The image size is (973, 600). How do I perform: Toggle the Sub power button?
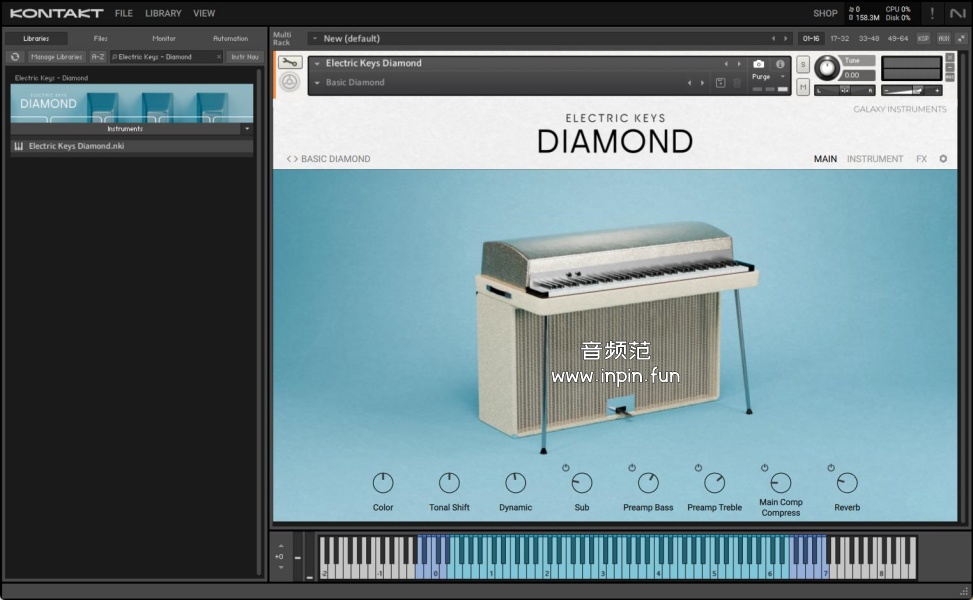(x=565, y=468)
